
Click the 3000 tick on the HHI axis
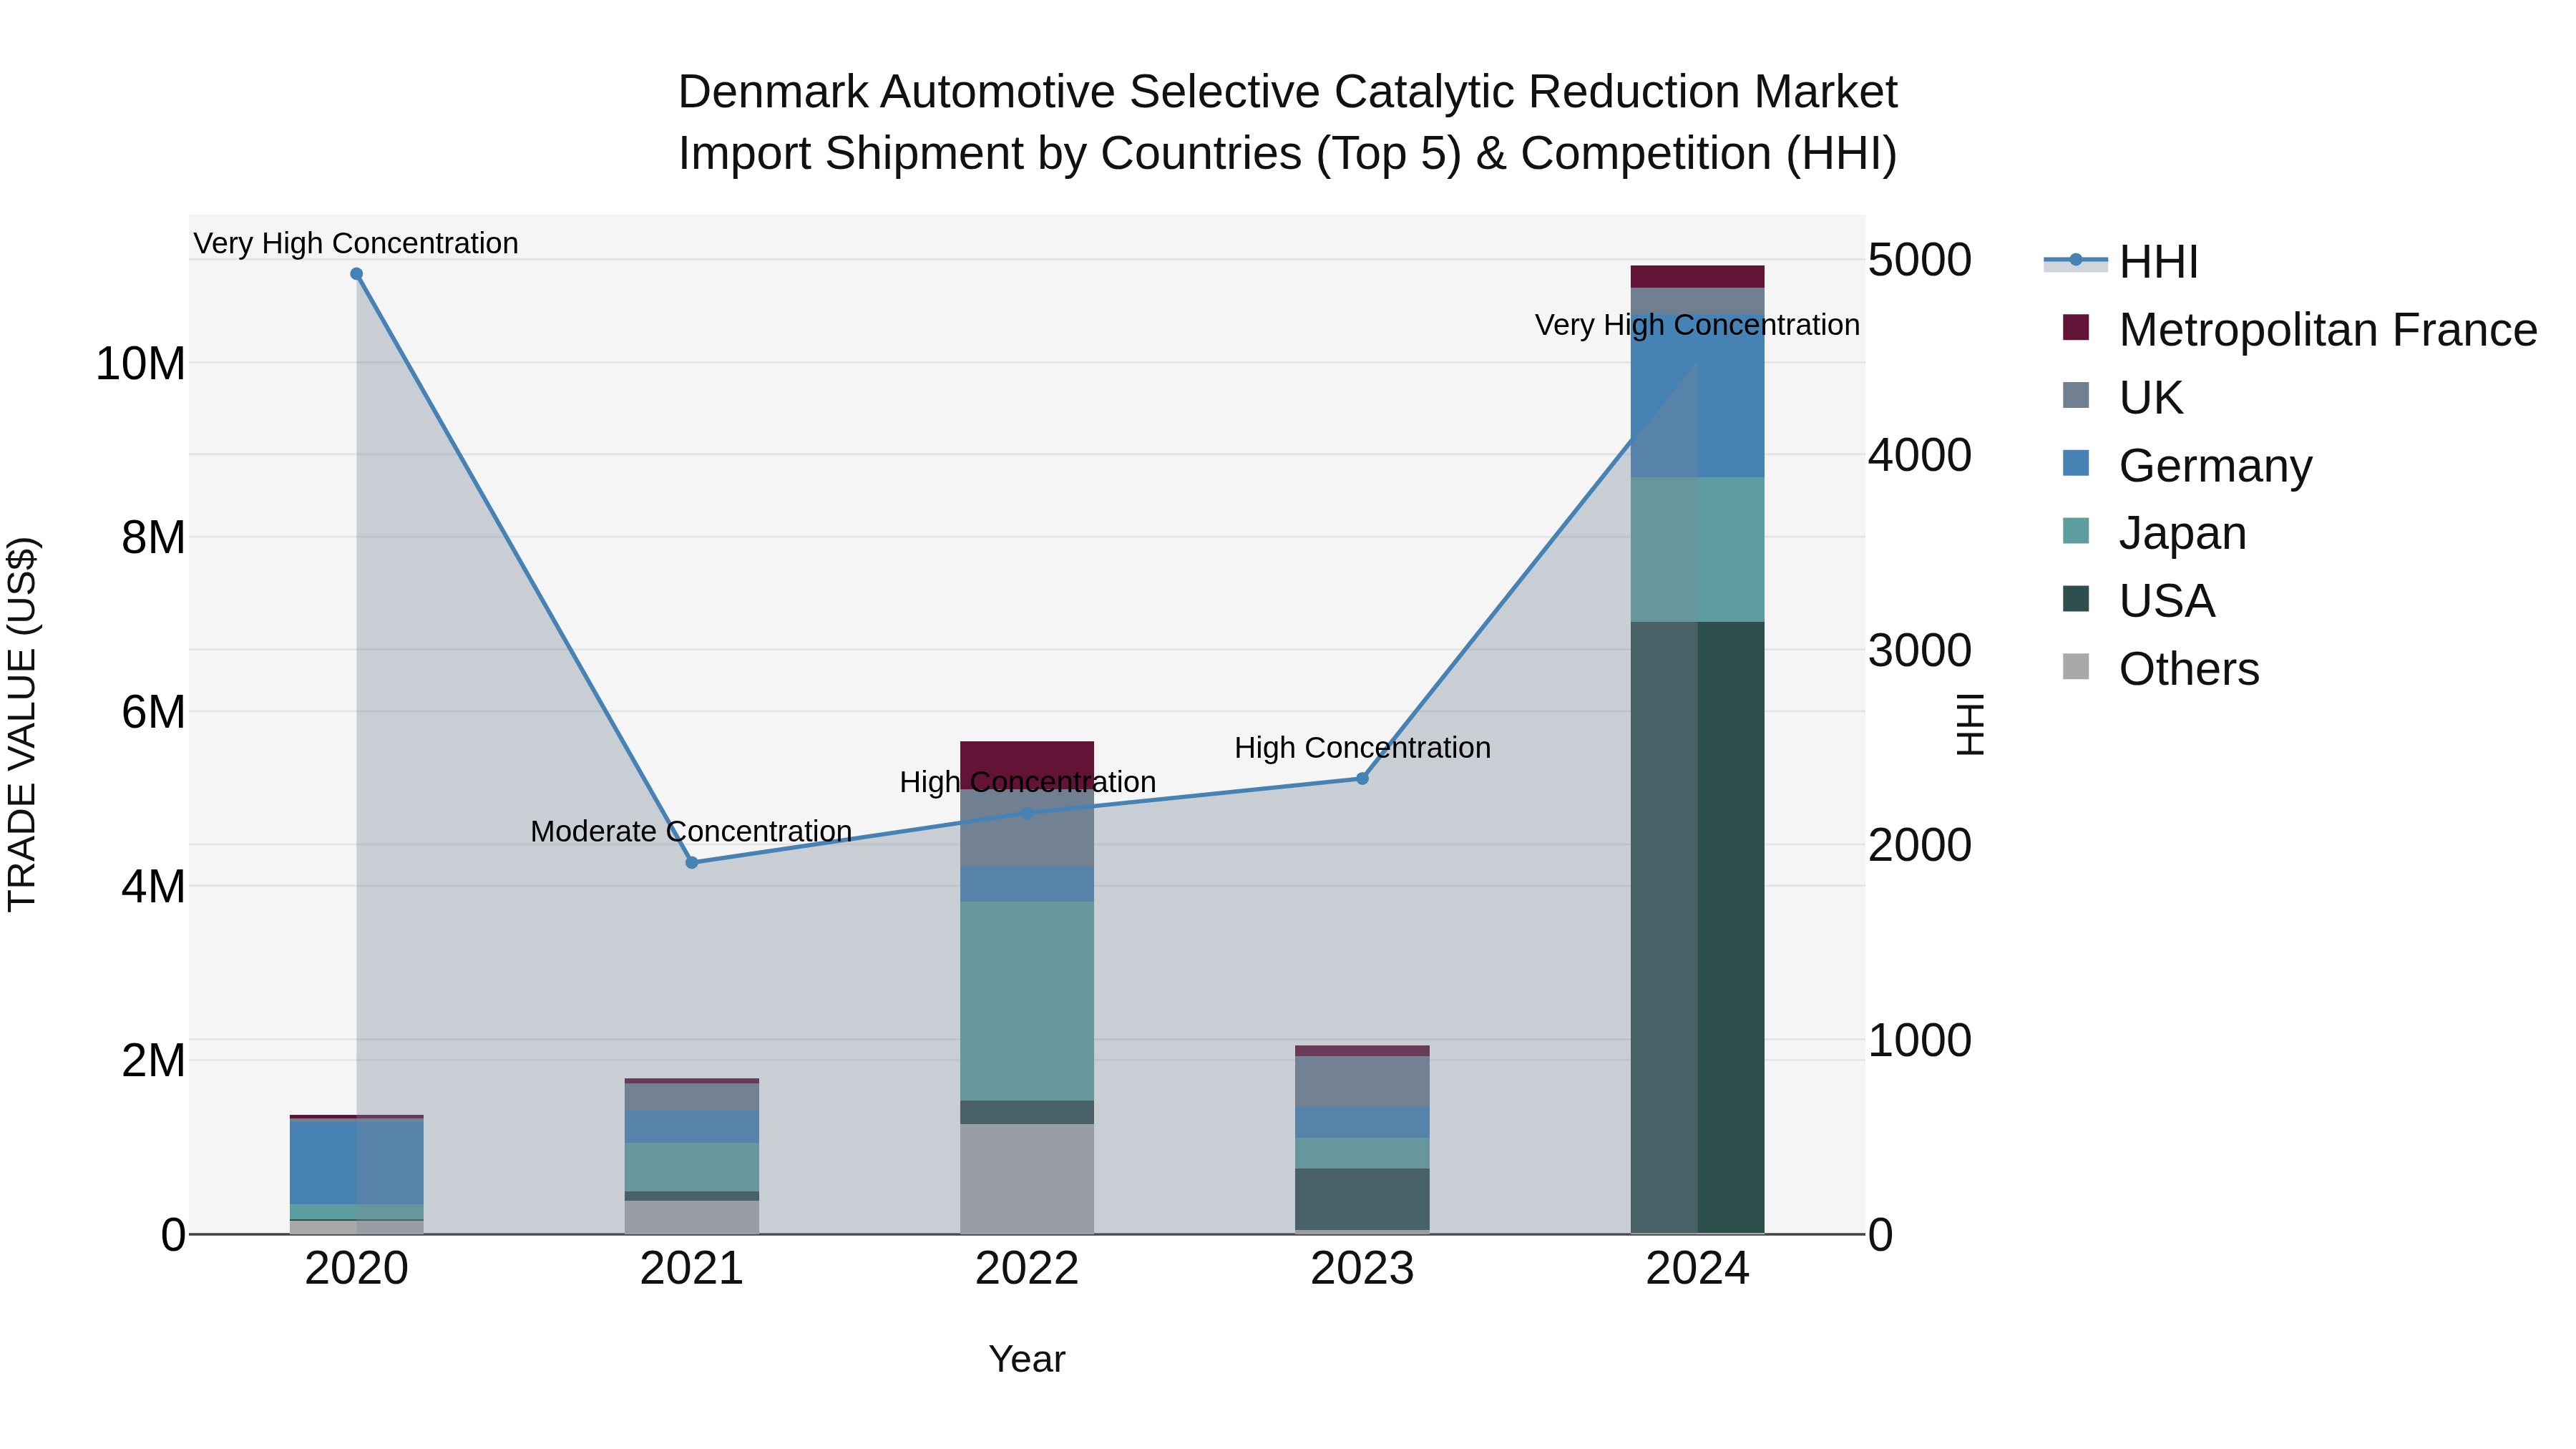click(1920, 651)
